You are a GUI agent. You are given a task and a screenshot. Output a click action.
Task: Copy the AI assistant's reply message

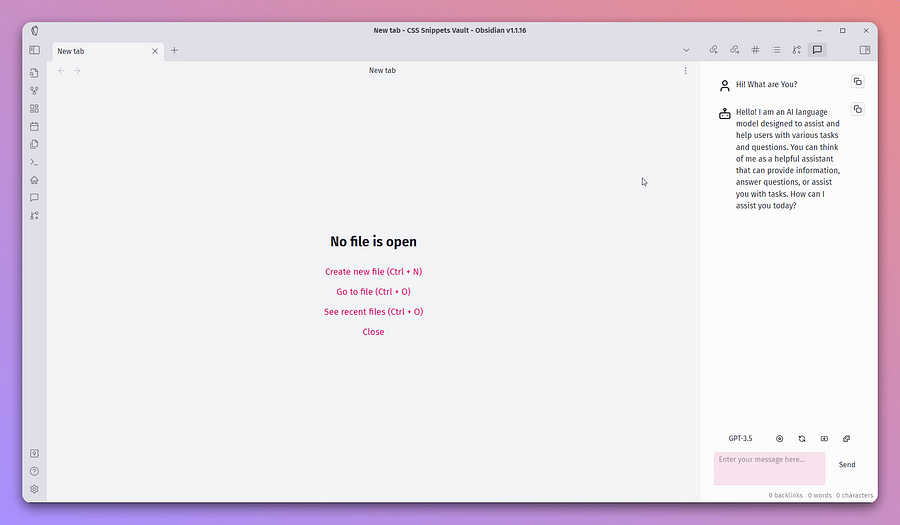[x=858, y=109]
